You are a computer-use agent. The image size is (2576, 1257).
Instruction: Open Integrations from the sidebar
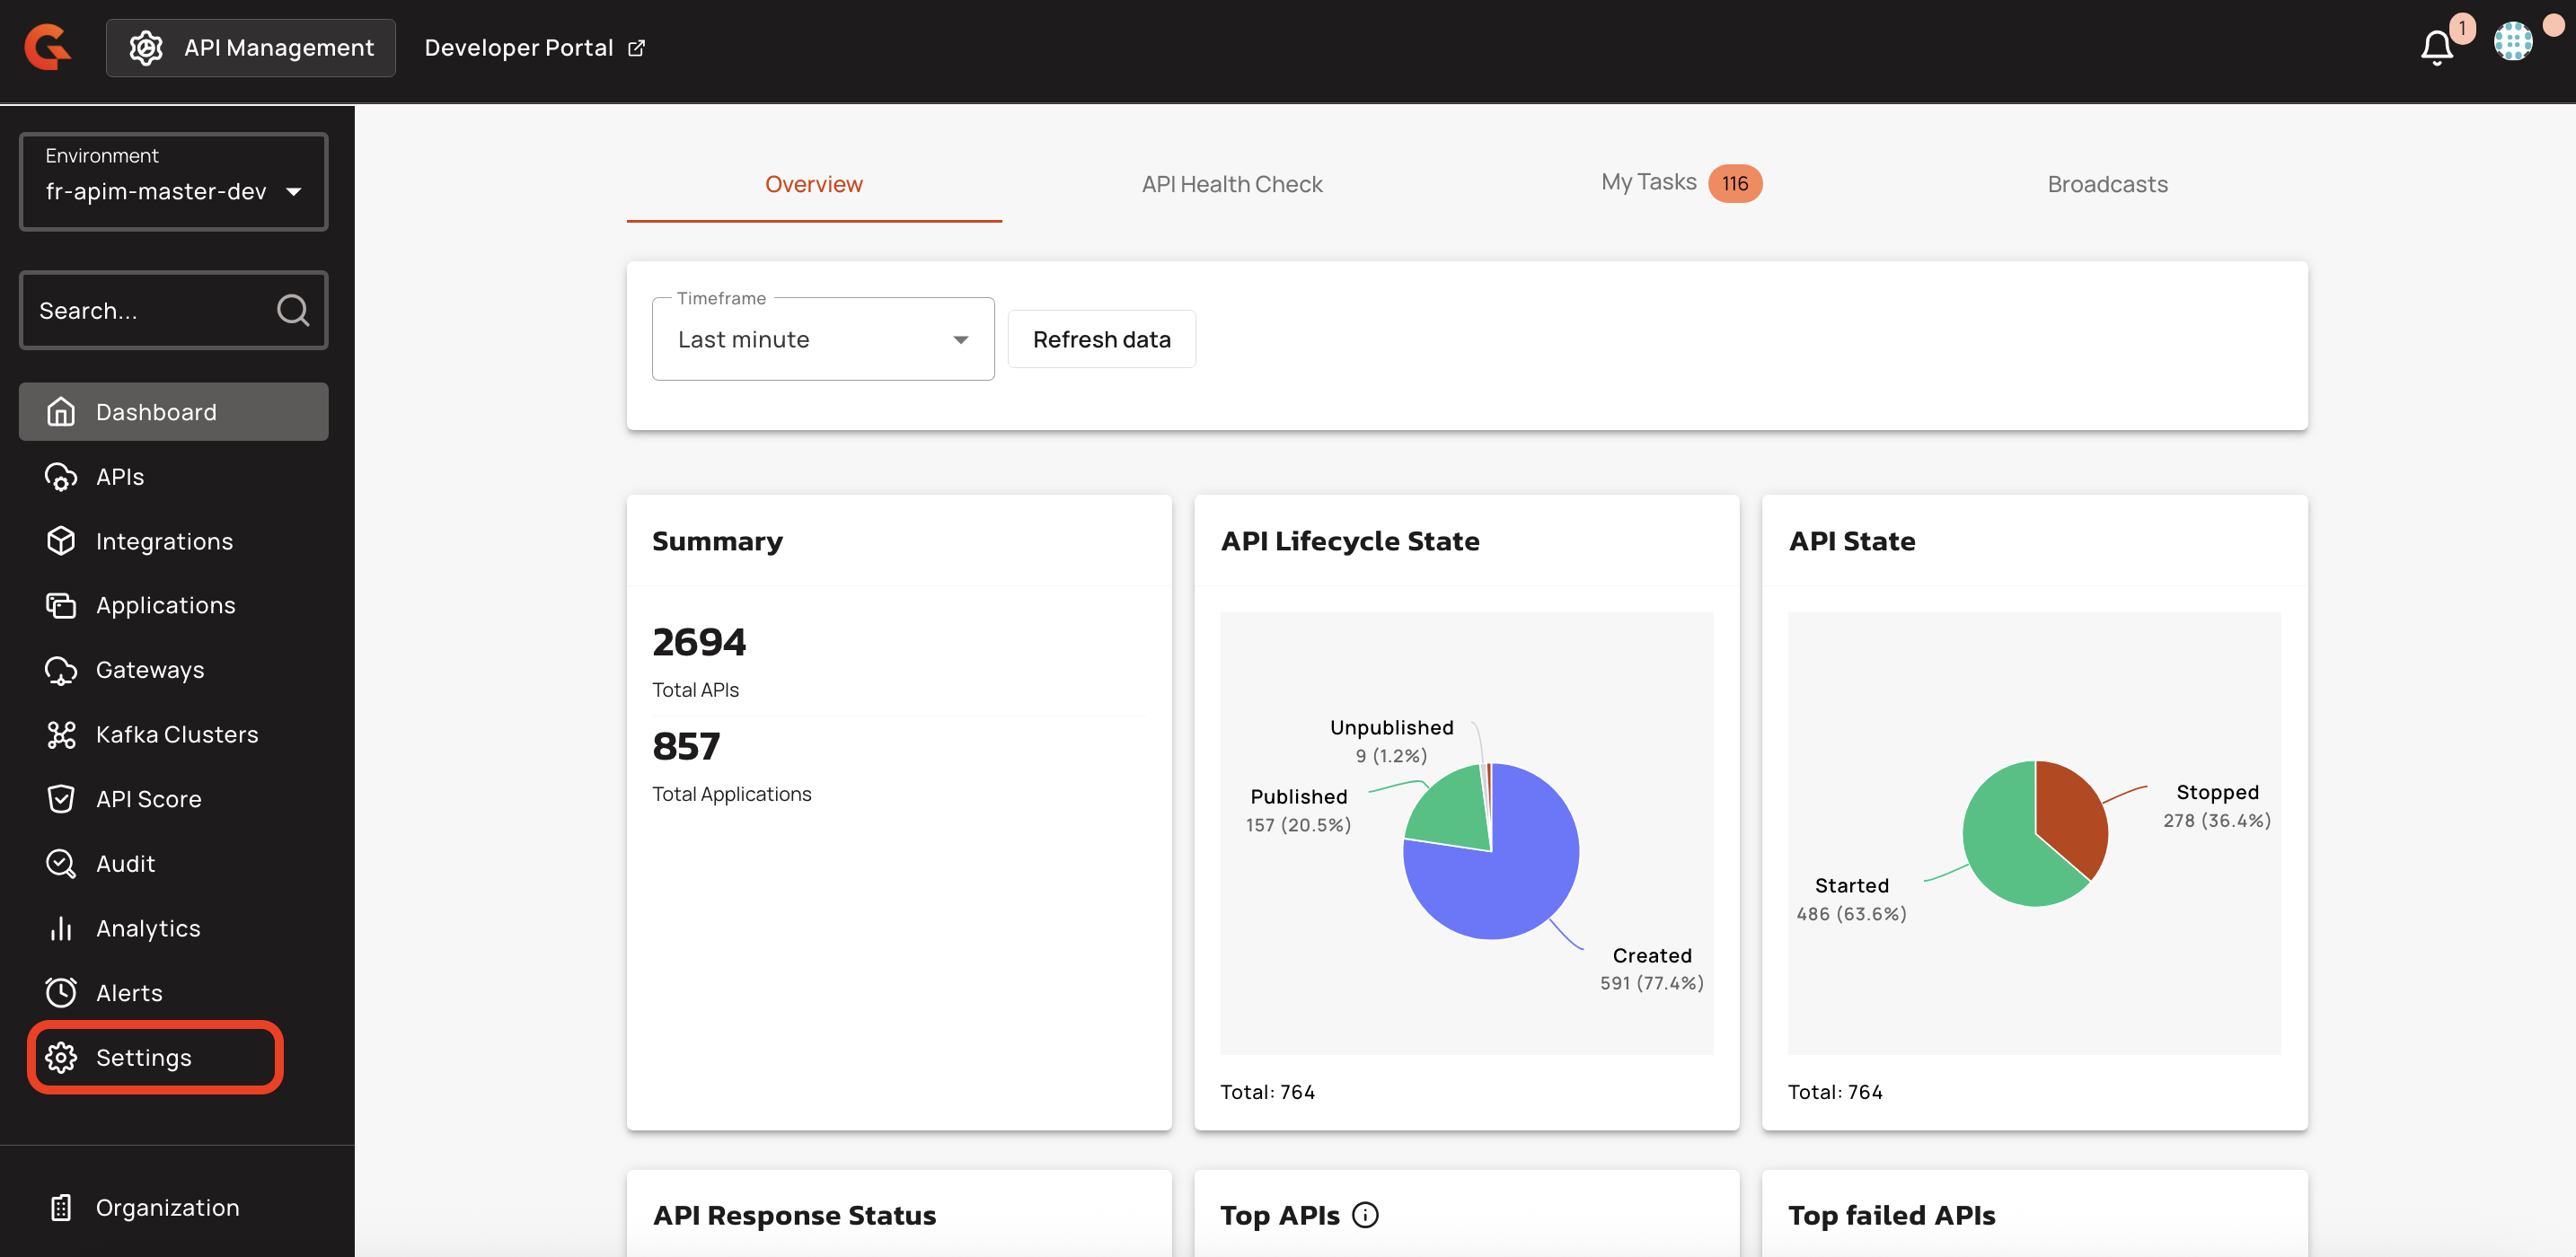click(164, 541)
